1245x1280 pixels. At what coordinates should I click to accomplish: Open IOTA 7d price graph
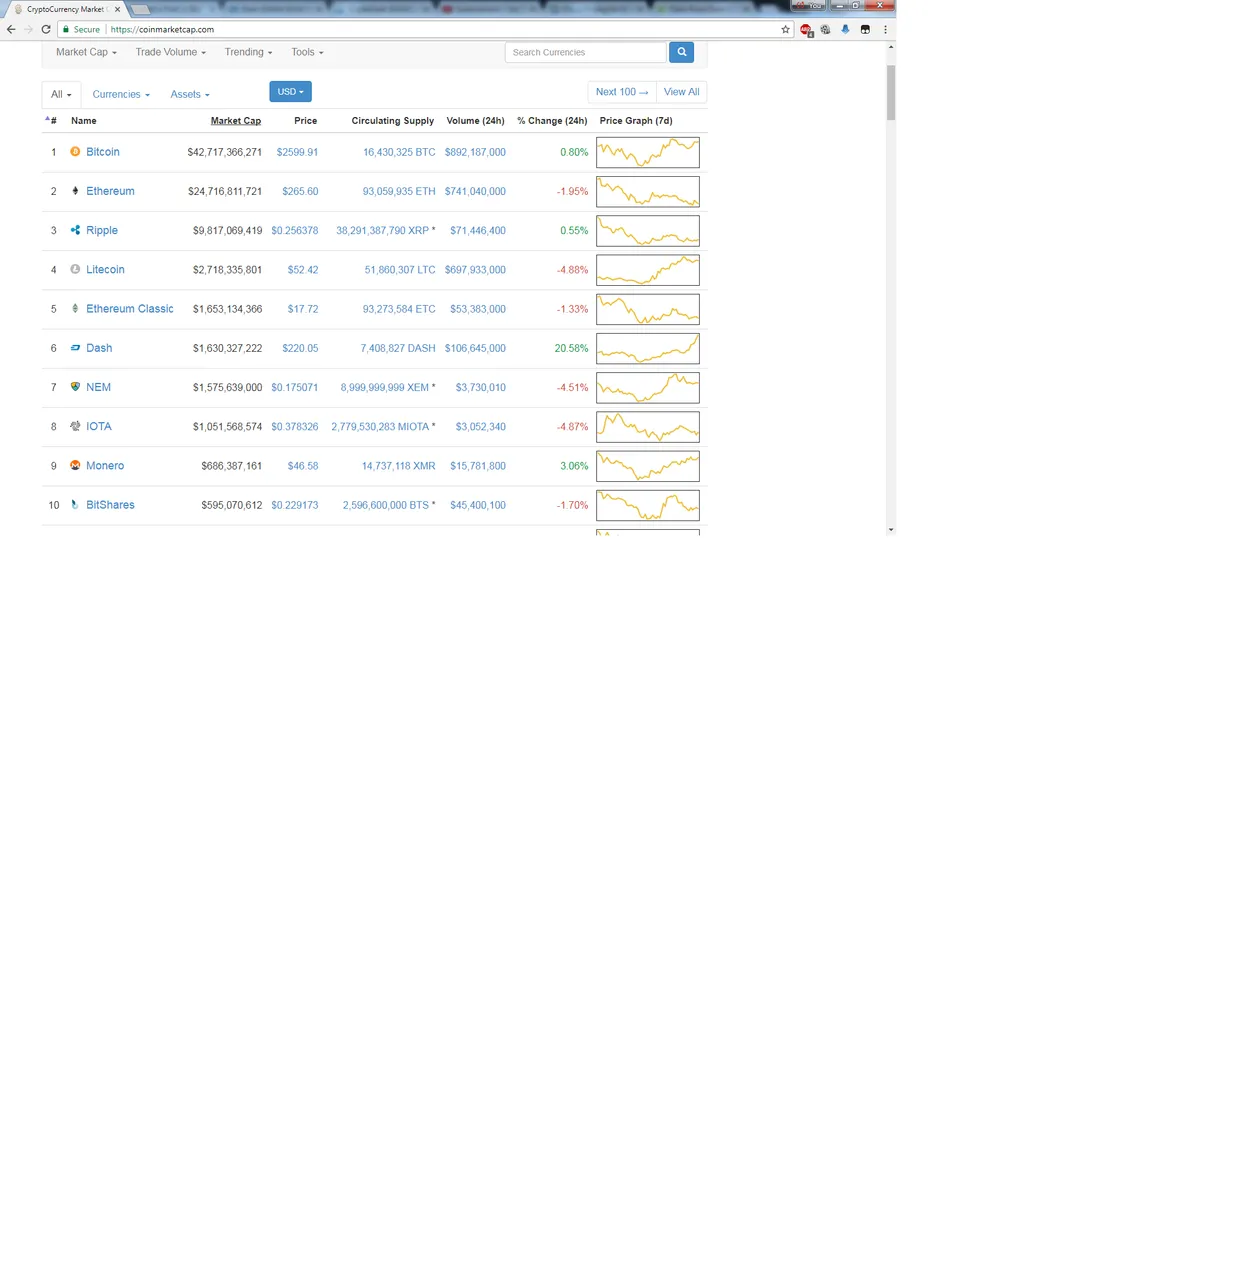click(x=648, y=427)
